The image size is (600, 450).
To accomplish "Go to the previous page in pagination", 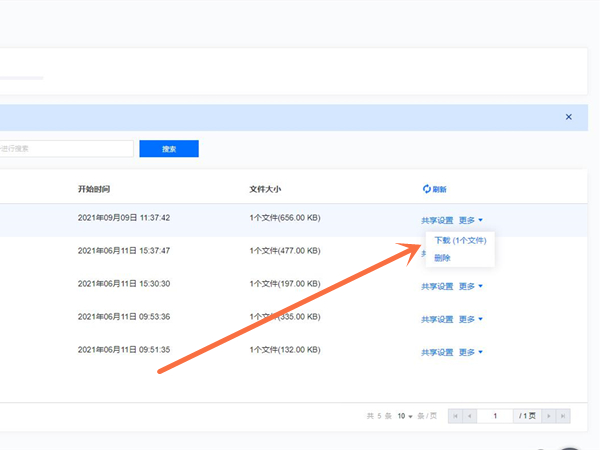I will (x=471, y=415).
